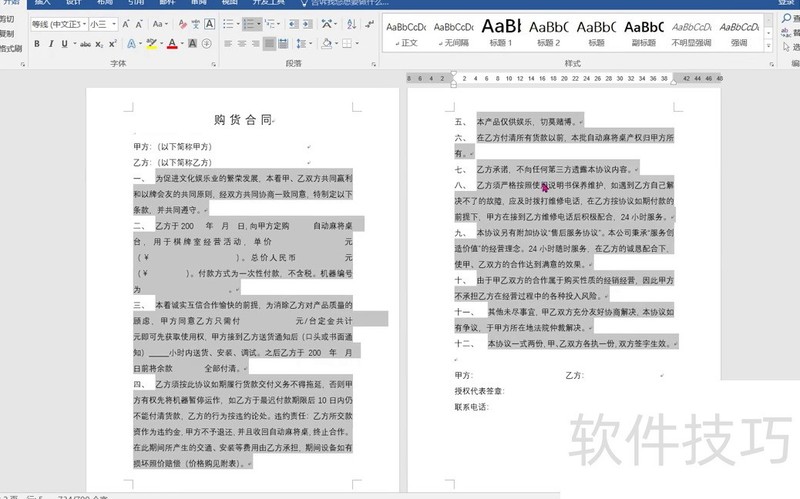Viewport: 800px width, 499px height.
Task: Apply the 正文 style
Action: (406, 33)
